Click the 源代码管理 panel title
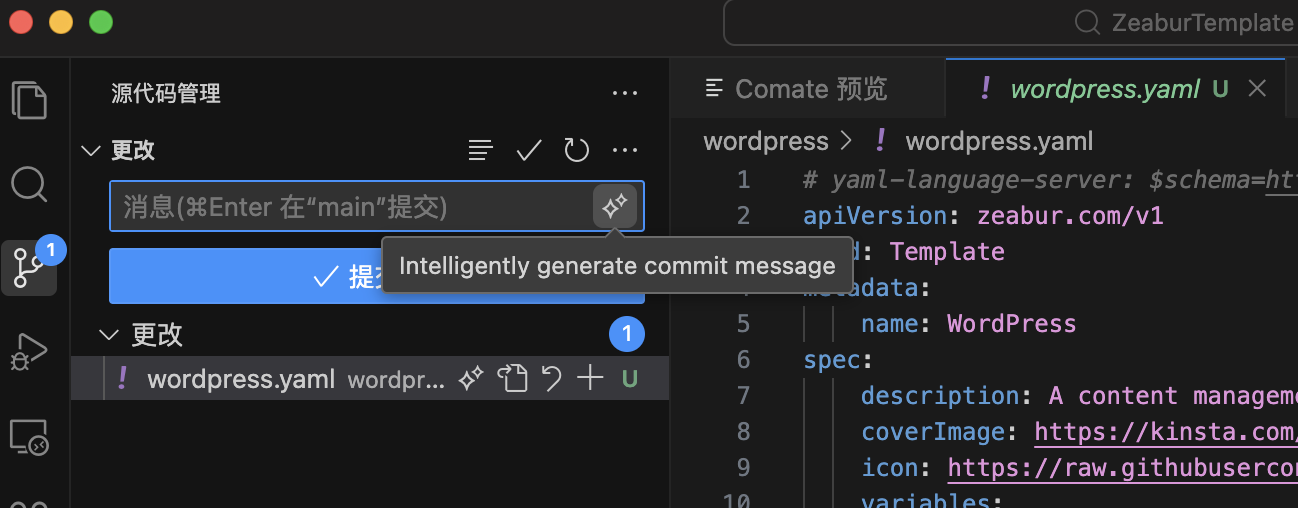 166,94
